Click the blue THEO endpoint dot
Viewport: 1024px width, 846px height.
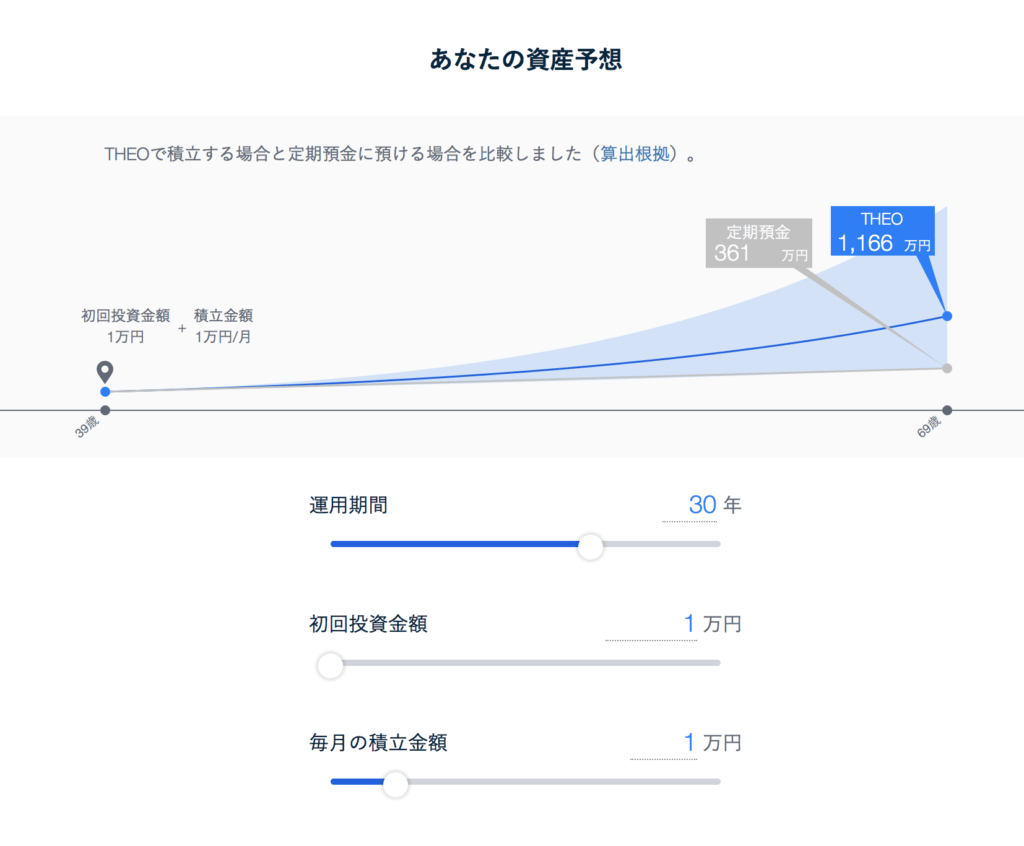[x=947, y=316]
